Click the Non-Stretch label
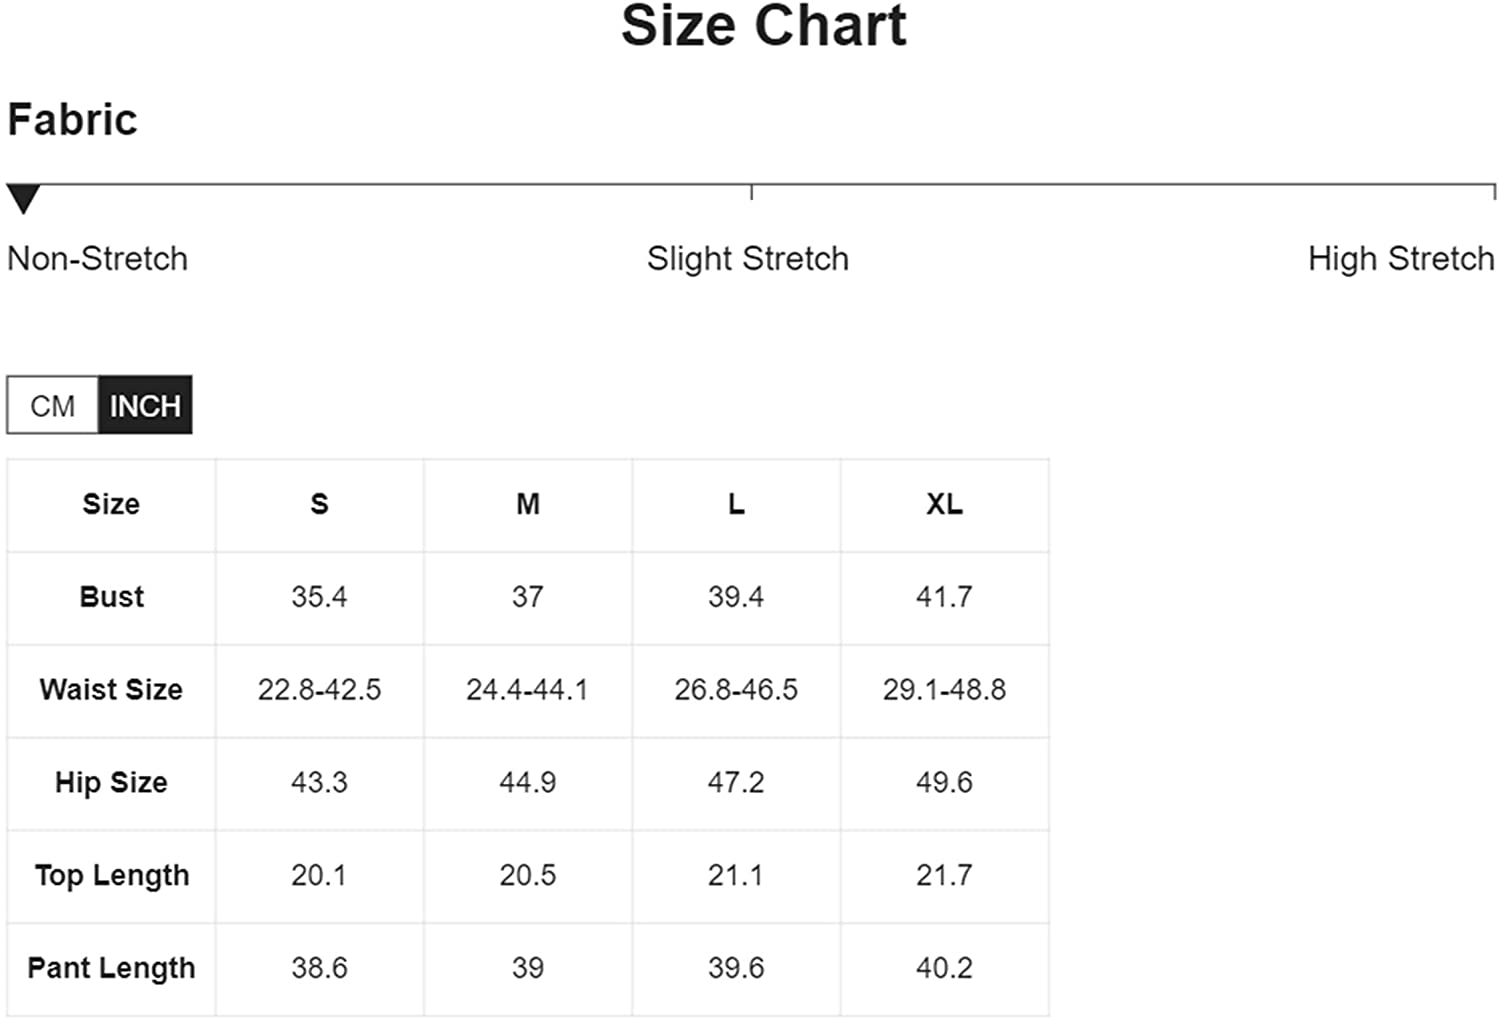The image size is (1500, 1019). coord(97,259)
